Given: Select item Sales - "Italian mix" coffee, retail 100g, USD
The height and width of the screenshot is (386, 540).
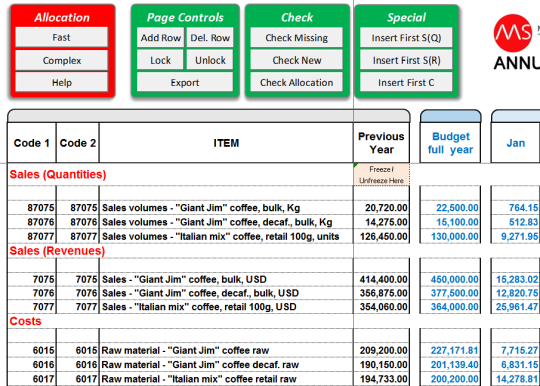Looking at the screenshot, I should pyautogui.click(x=226, y=307).
